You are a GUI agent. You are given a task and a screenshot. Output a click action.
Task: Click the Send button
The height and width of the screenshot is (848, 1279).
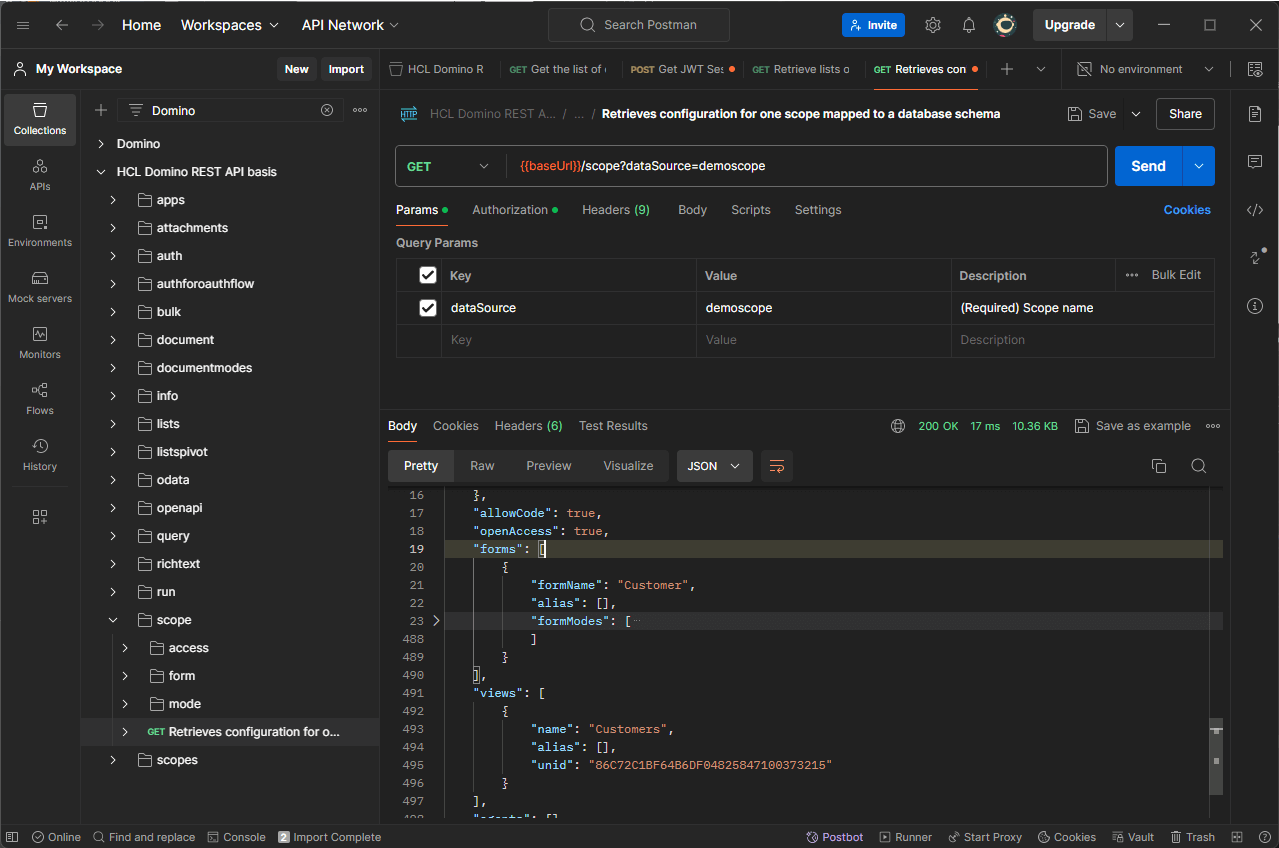coord(1147,166)
